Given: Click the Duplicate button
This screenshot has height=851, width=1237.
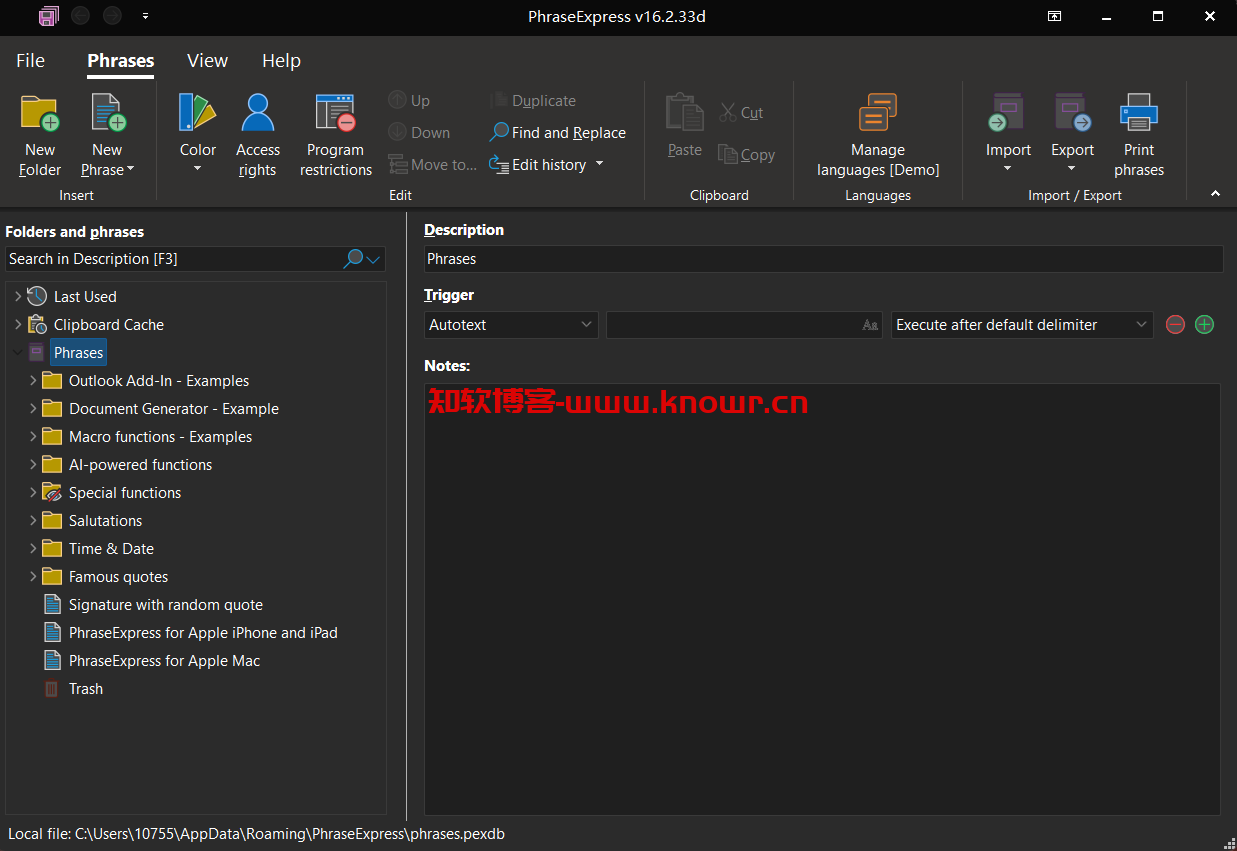Looking at the screenshot, I should tap(532, 101).
